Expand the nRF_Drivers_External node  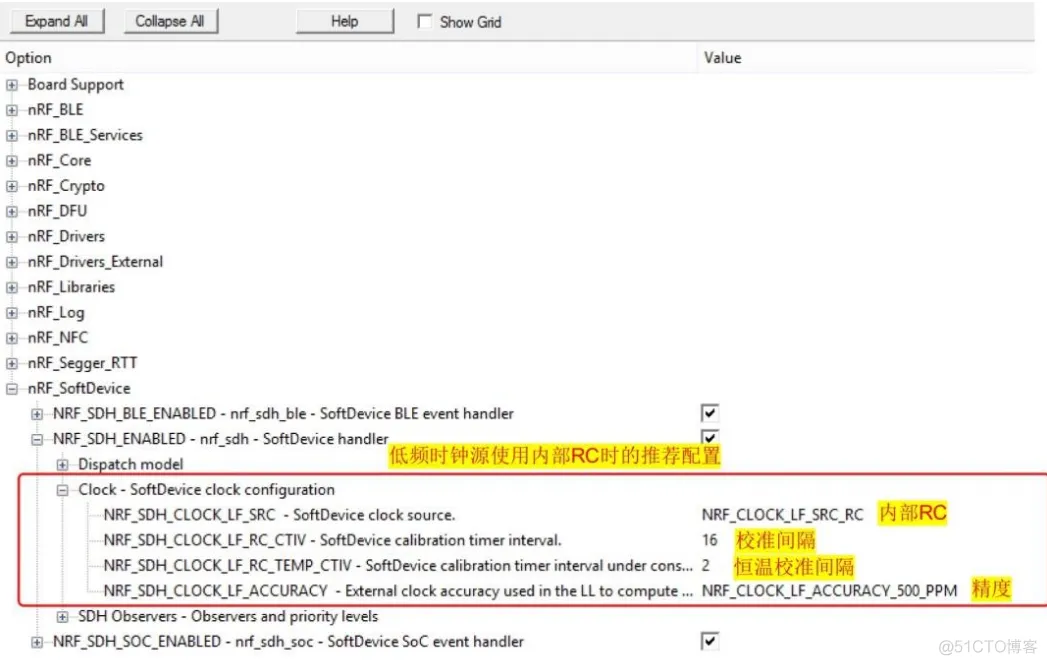tap(12, 262)
